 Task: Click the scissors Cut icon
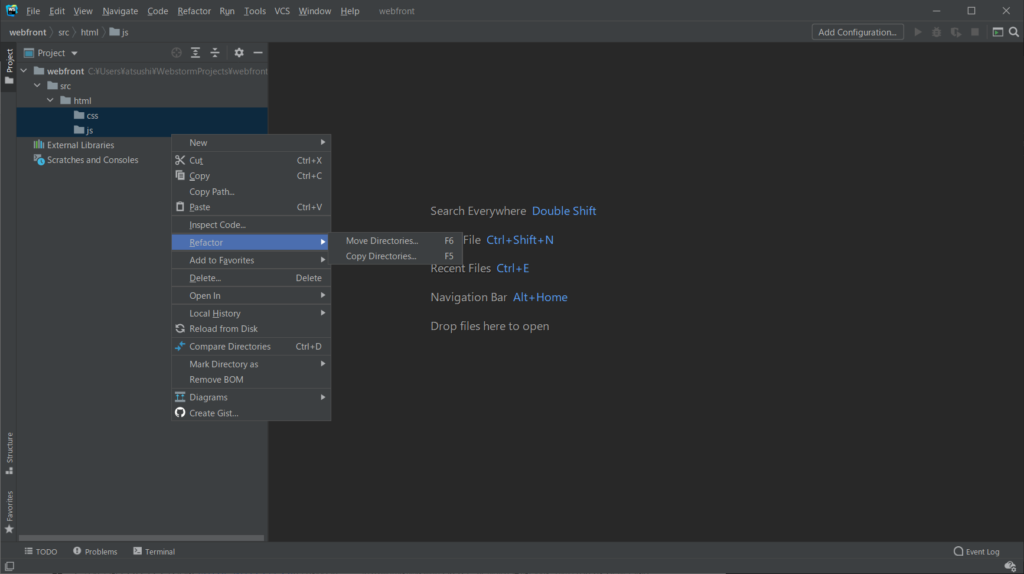(x=180, y=160)
